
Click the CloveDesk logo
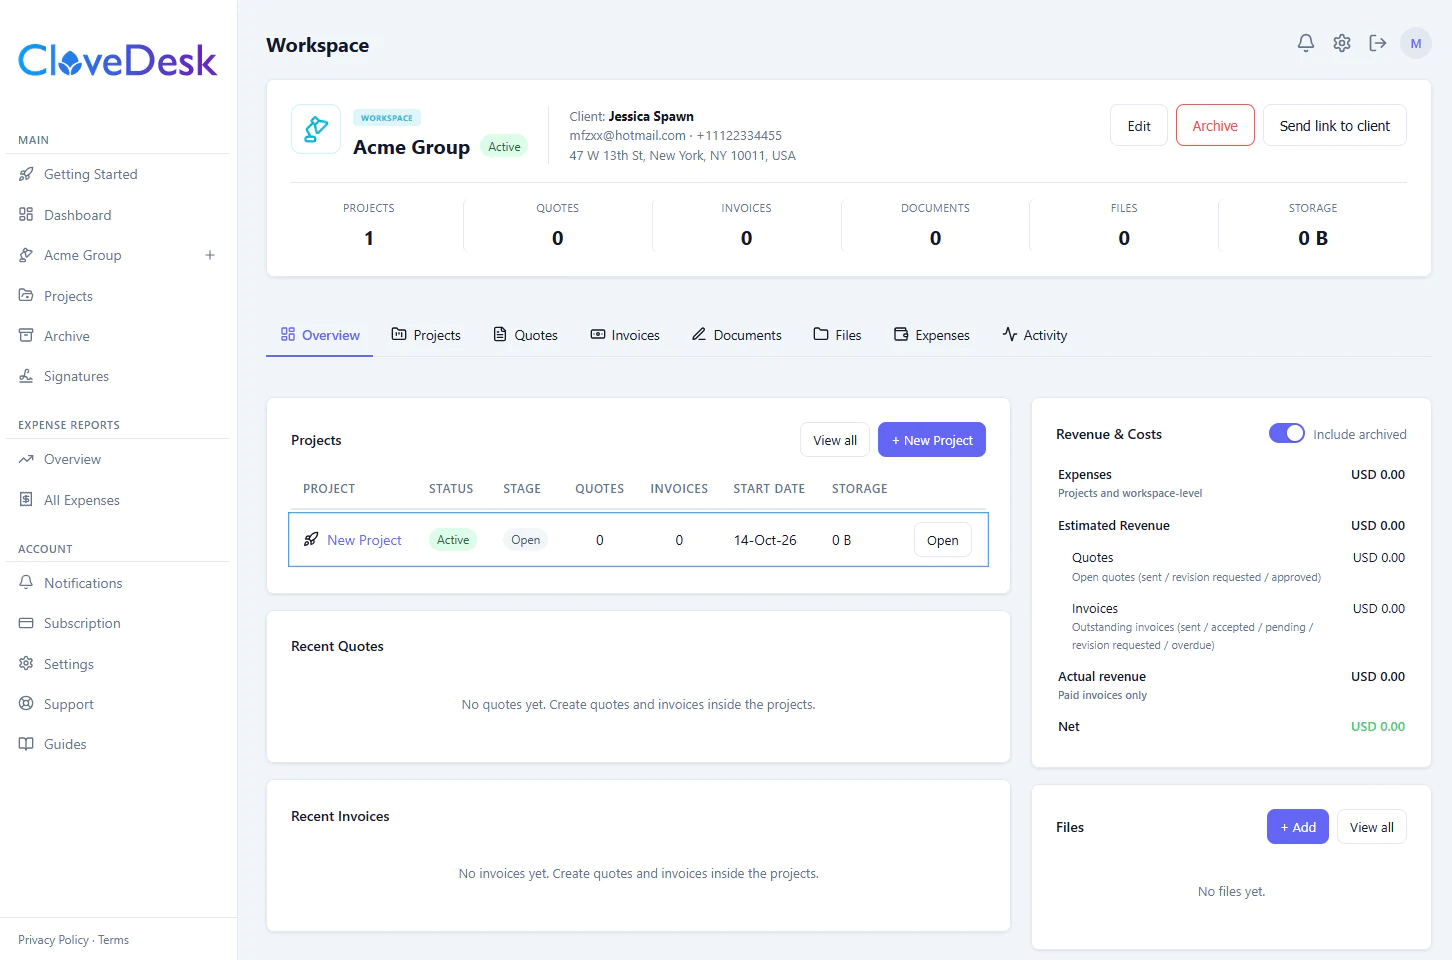(118, 61)
